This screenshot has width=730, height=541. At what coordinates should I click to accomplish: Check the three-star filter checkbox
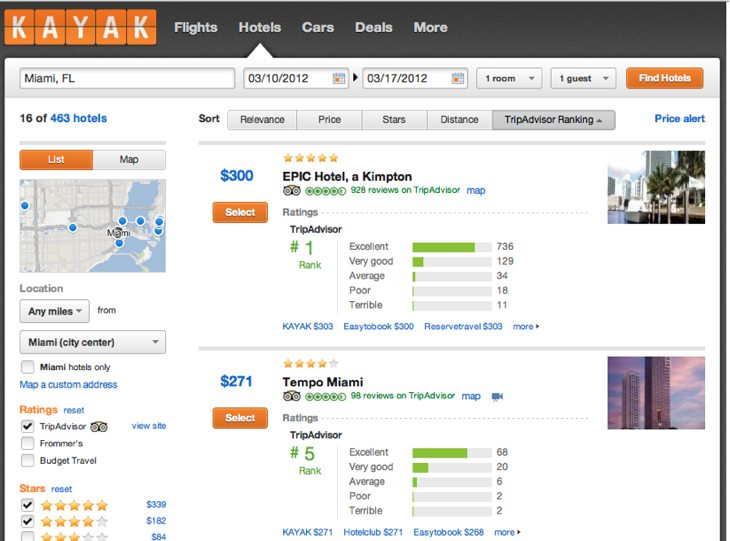(x=27, y=536)
